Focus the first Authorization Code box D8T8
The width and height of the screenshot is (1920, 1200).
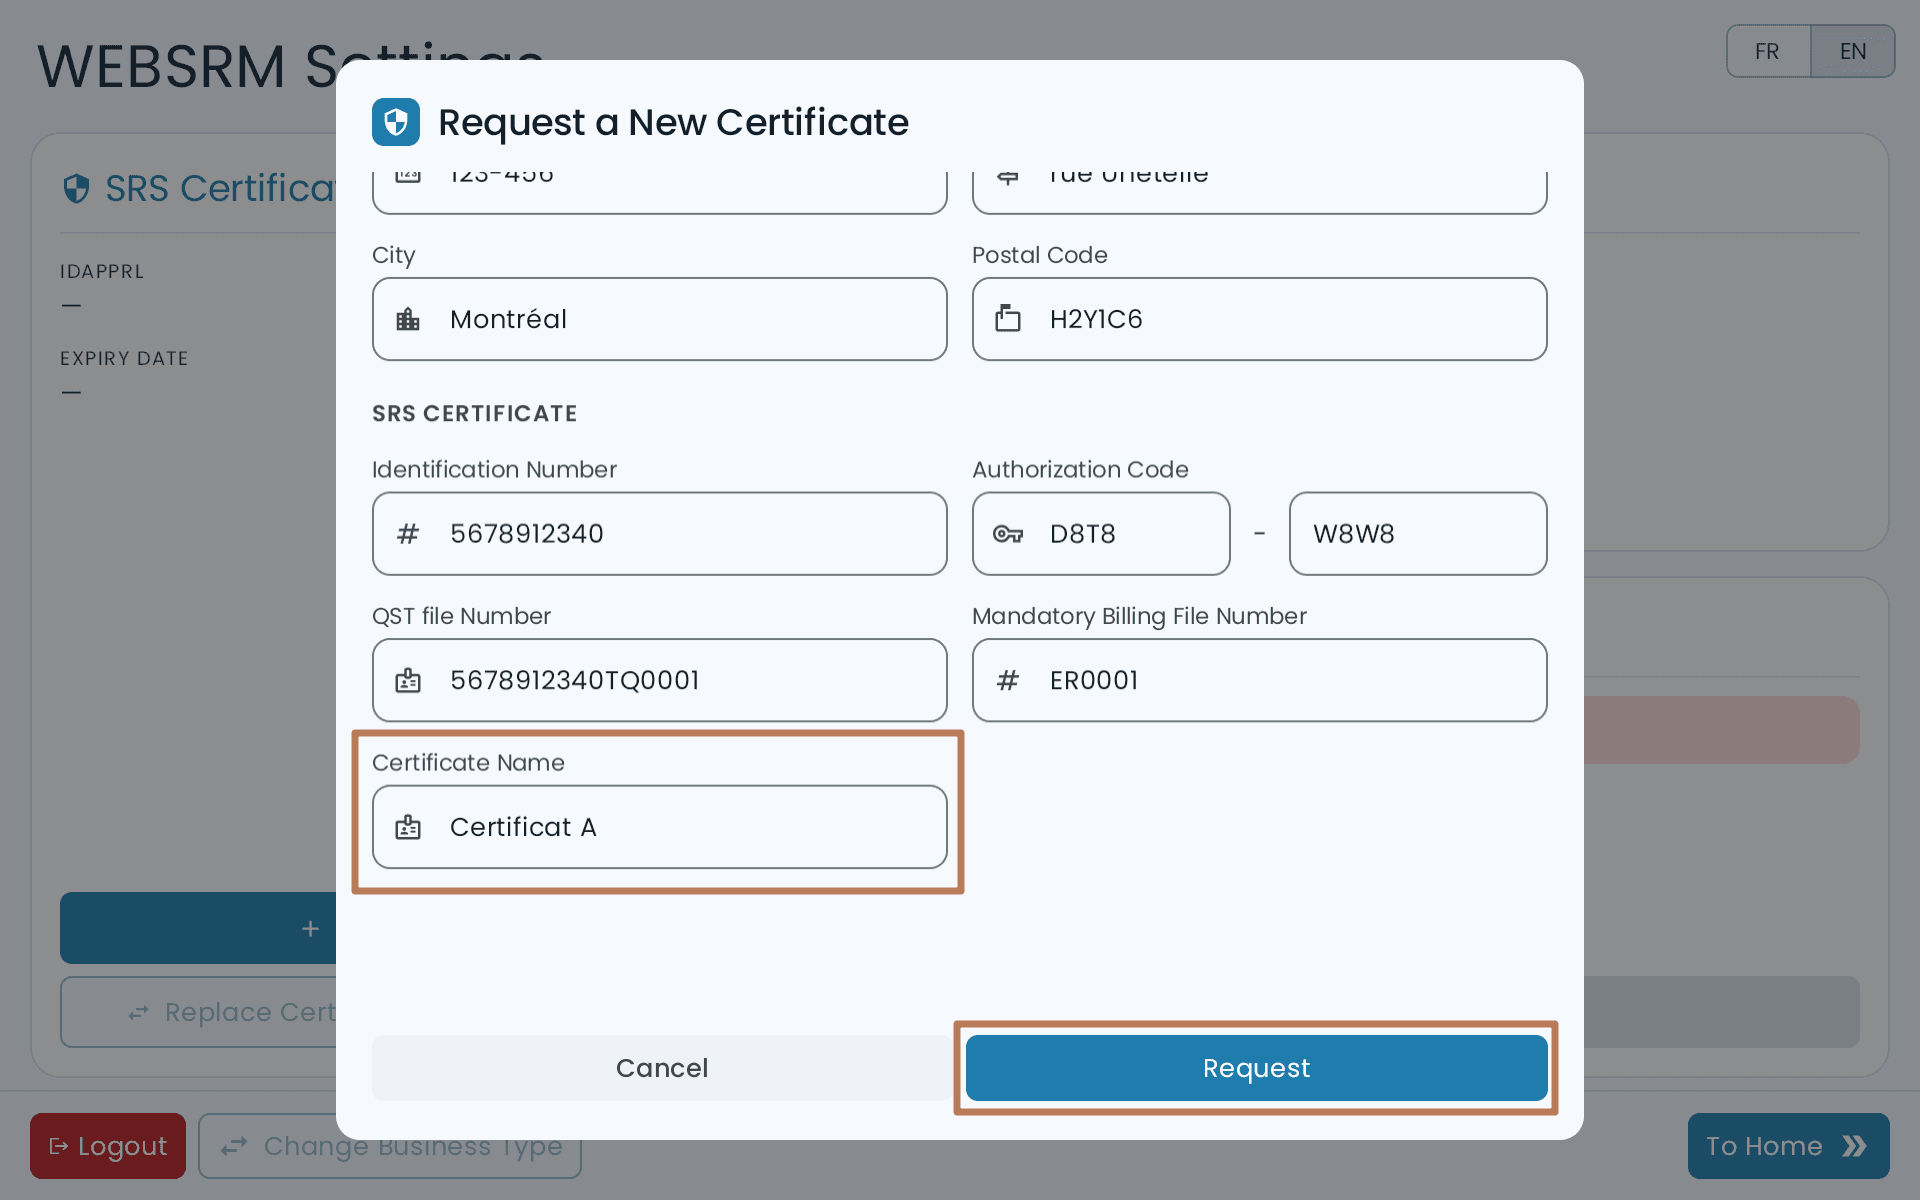pos(1101,534)
